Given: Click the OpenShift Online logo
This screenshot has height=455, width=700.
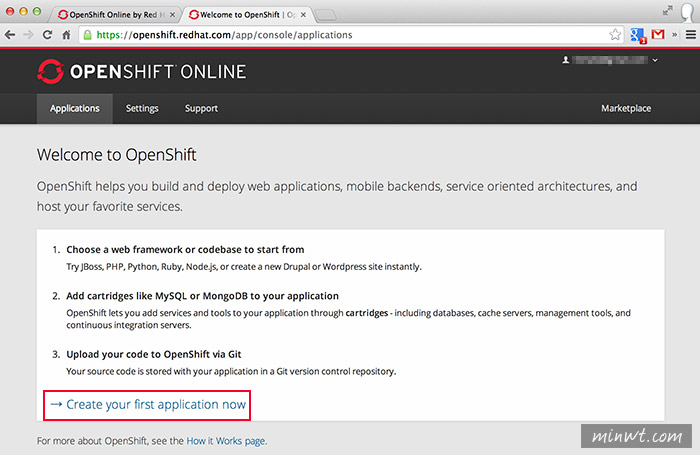Looking at the screenshot, I should coord(142,71).
